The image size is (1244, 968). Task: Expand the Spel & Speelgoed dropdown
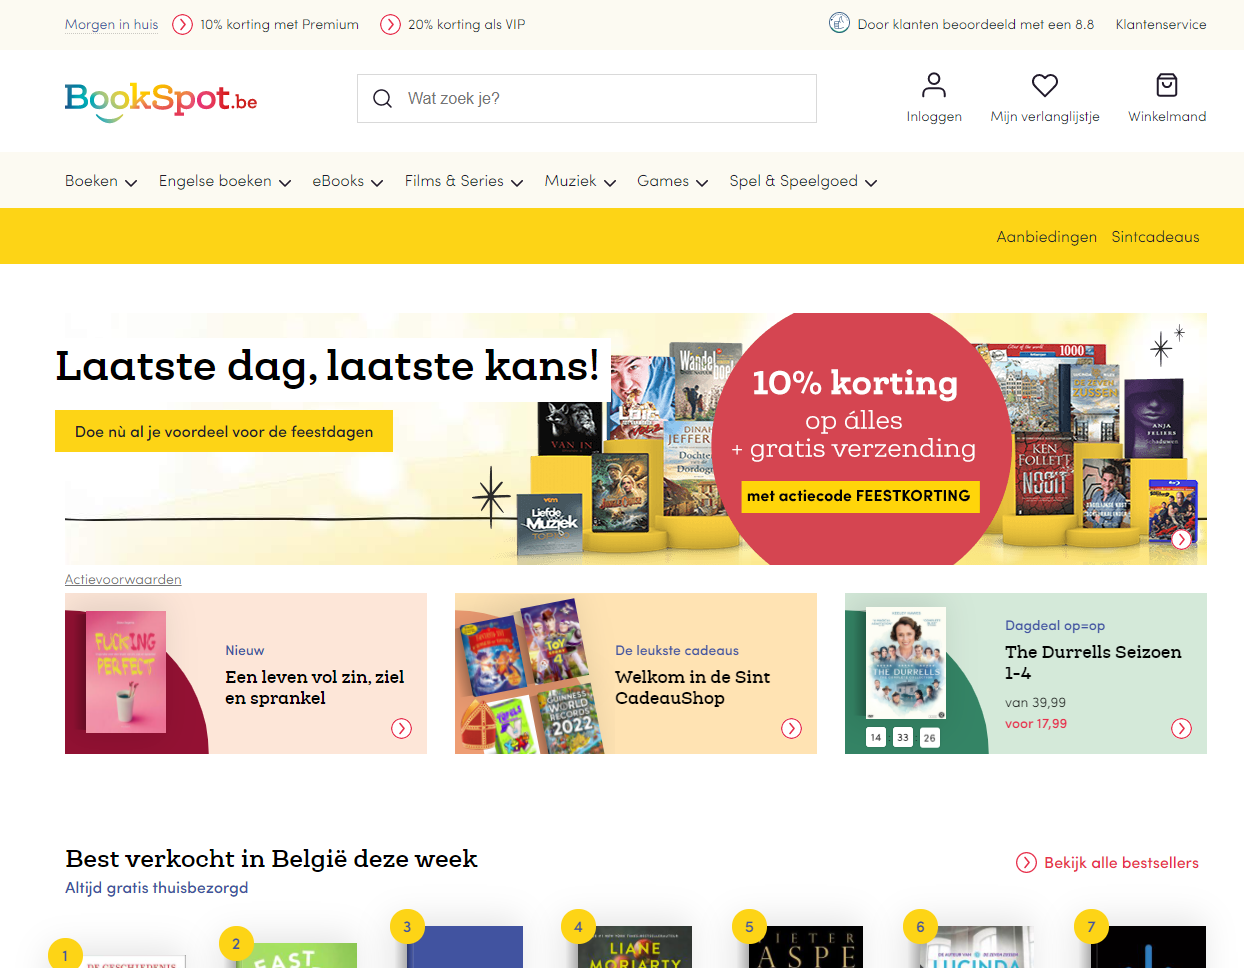pyautogui.click(x=803, y=181)
